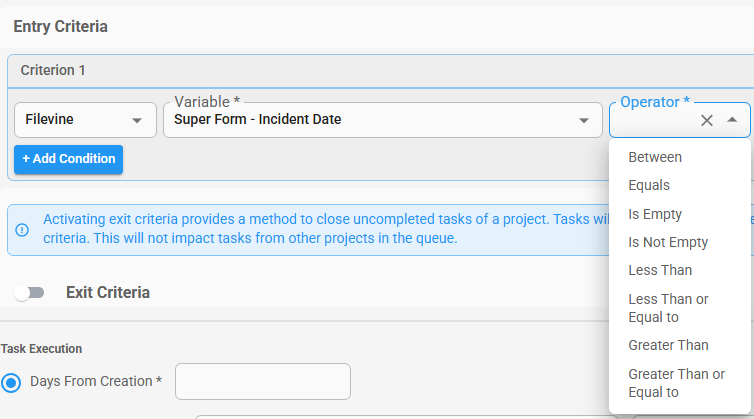Image resolution: width=754 pixels, height=419 pixels.
Task: Click the Add Condition button
Action: coord(68,159)
